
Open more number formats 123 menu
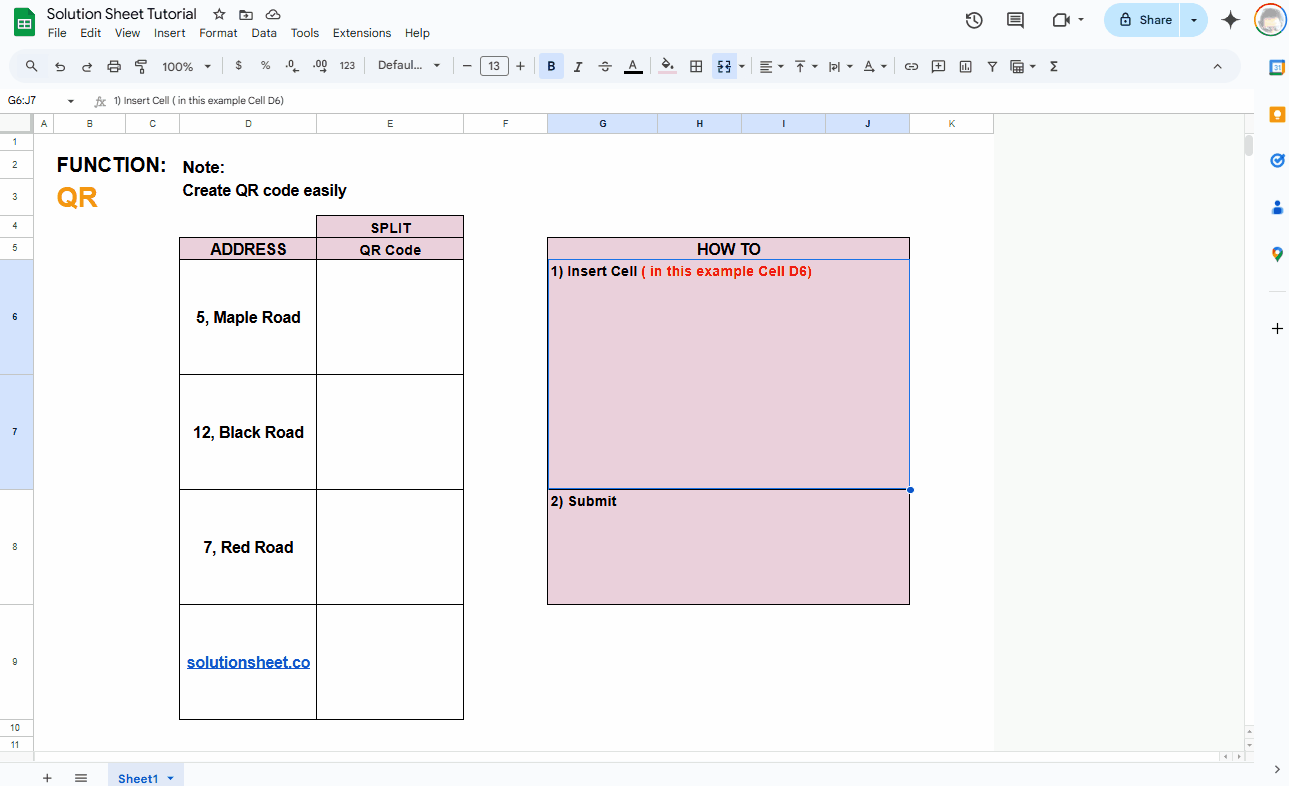[347, 66]
